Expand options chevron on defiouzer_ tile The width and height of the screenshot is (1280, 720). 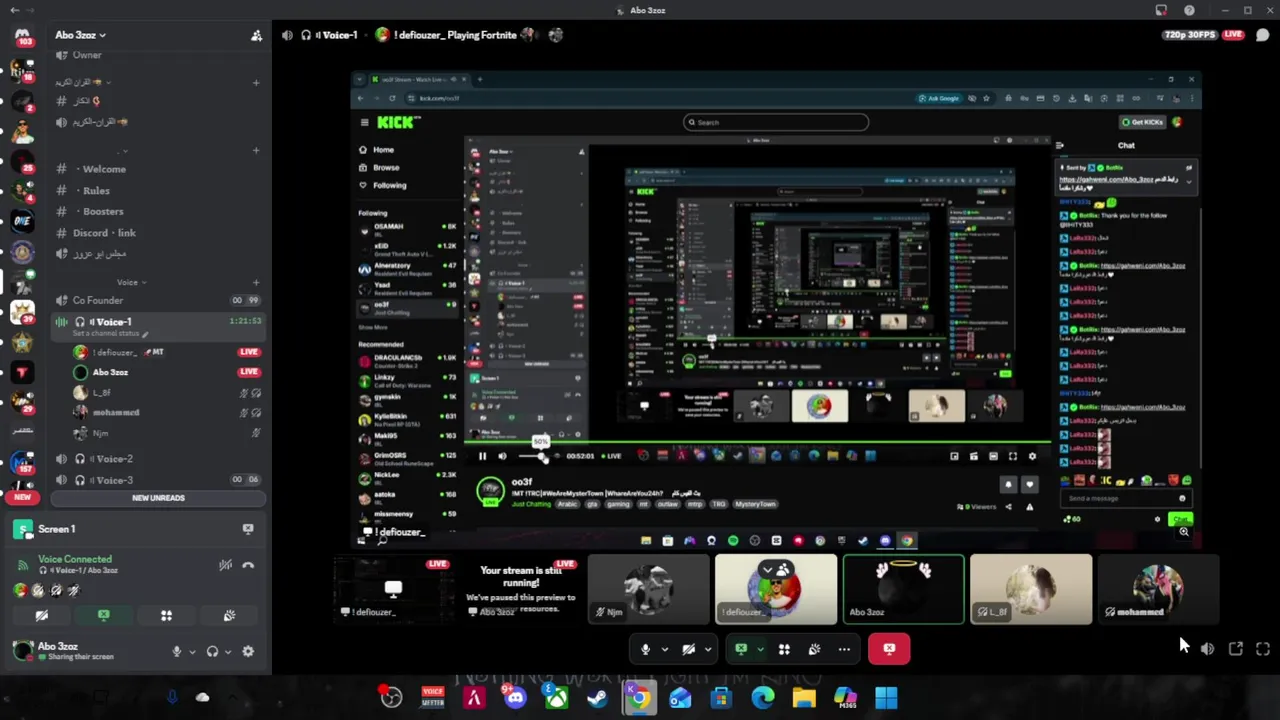pyautogui.click(x=768, y=571)
